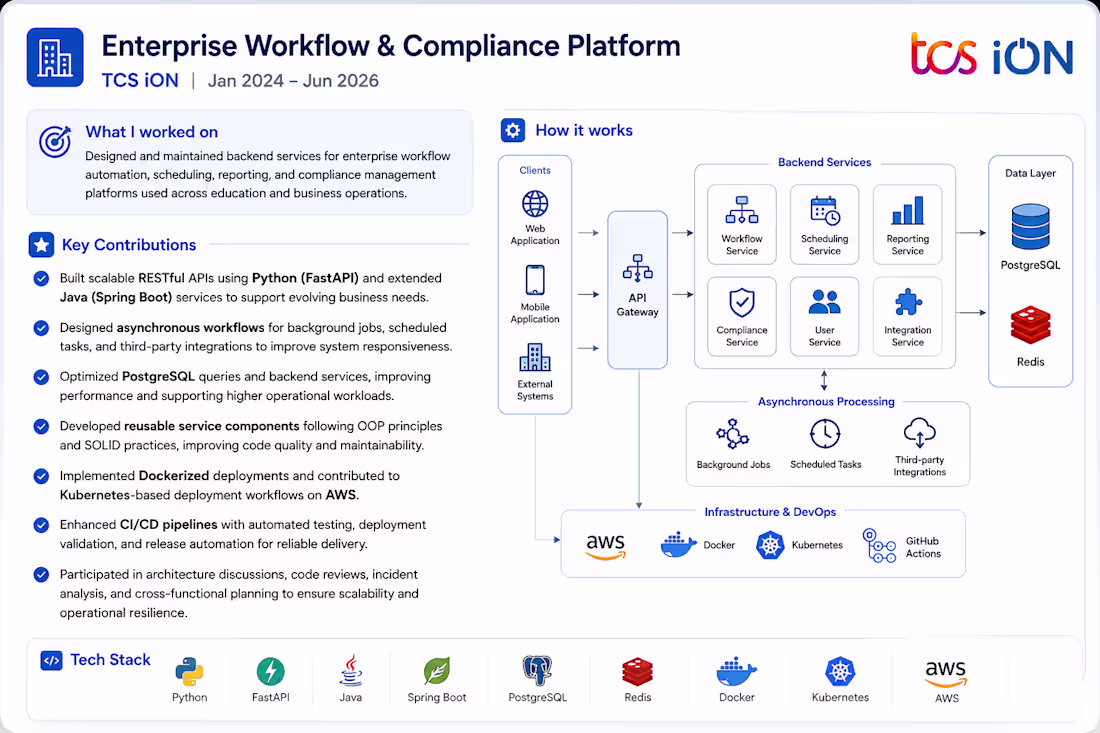This screenshot has width=1100, height=733.
Task: Click the bold Java (Spring Boot) text
Action: coord(116,297)
